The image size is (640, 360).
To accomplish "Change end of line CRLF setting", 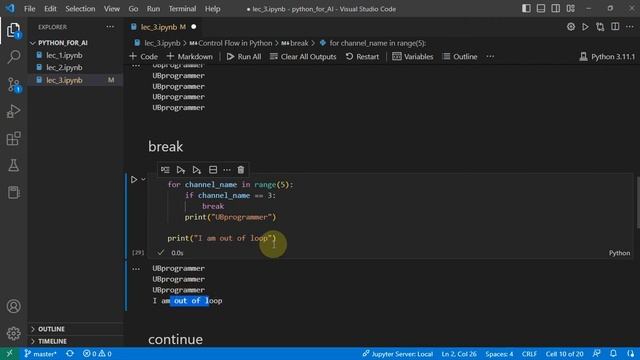I will (x=529, y=354).
